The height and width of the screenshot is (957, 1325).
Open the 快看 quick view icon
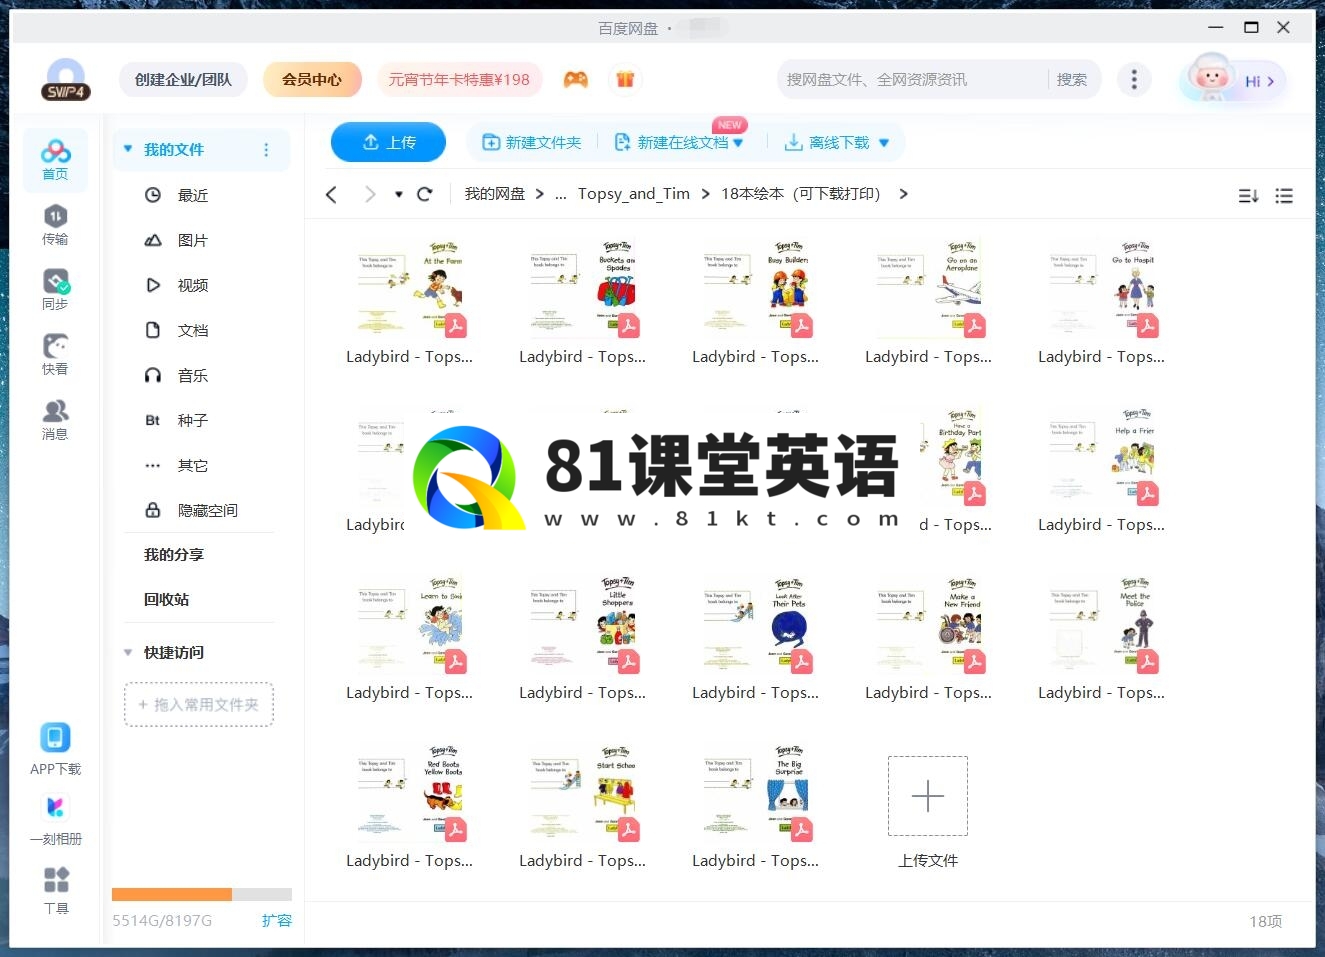(55, 355)
